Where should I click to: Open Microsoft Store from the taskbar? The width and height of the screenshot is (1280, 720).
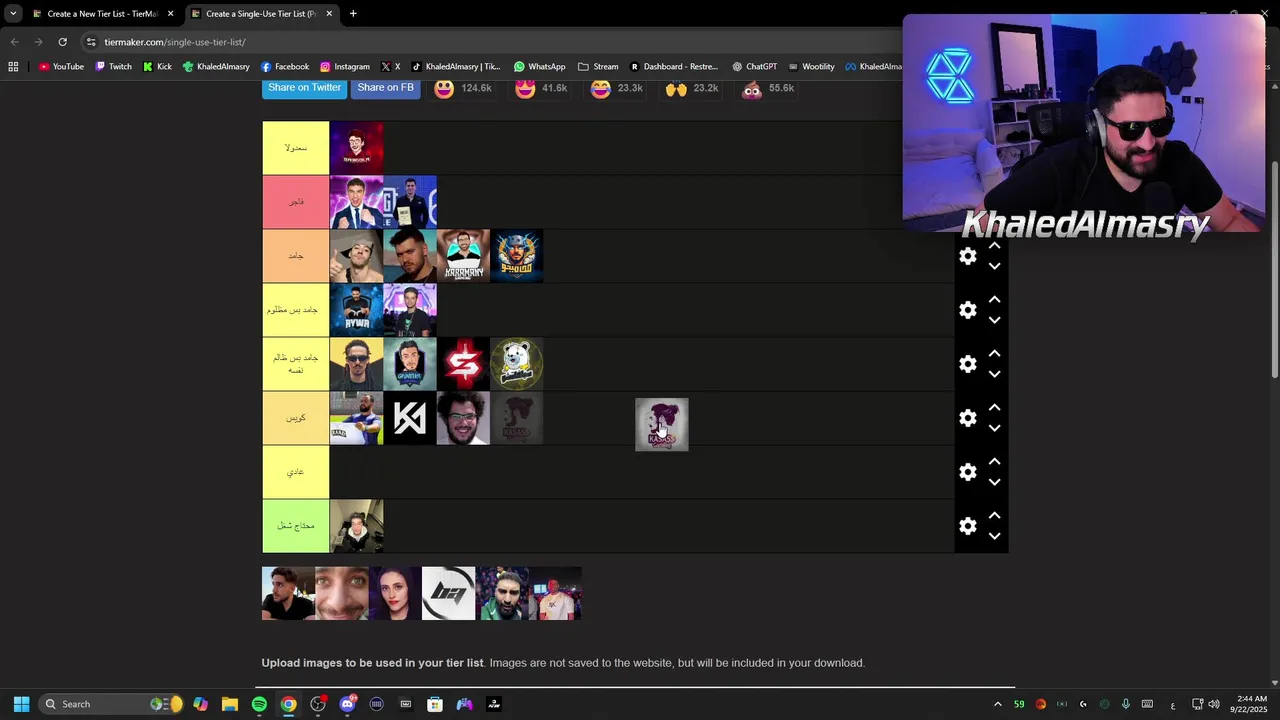tap(435, 704)
